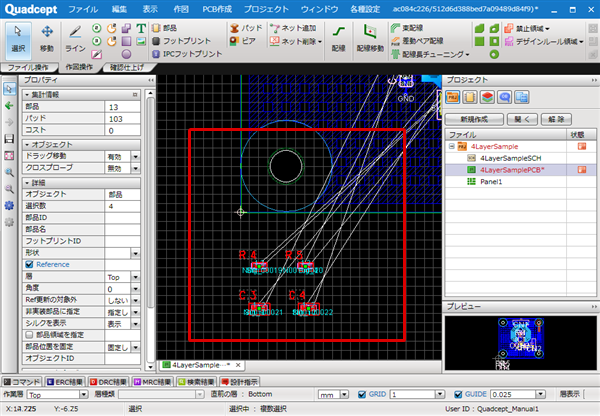Toggle the Reference checkbox
The image size is (600, 416).
(x=29, y=264)
